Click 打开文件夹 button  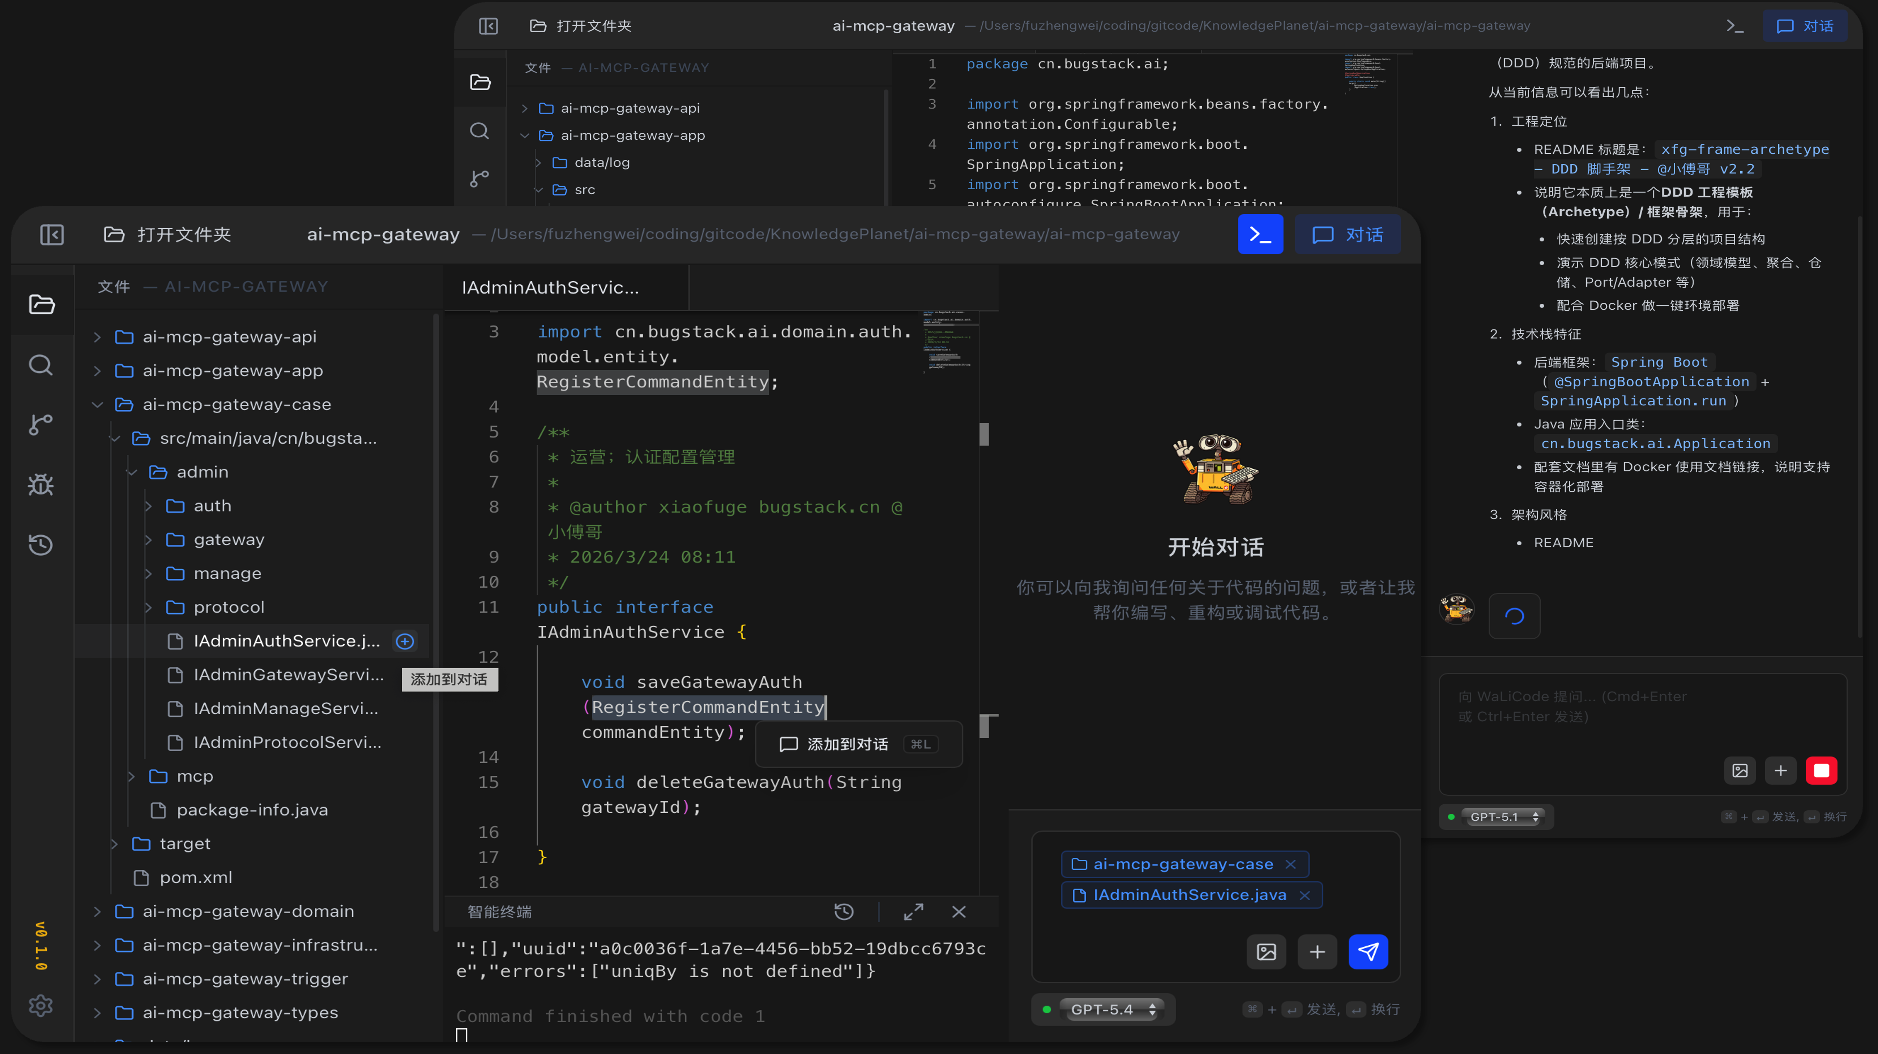[x=168, y=235]
